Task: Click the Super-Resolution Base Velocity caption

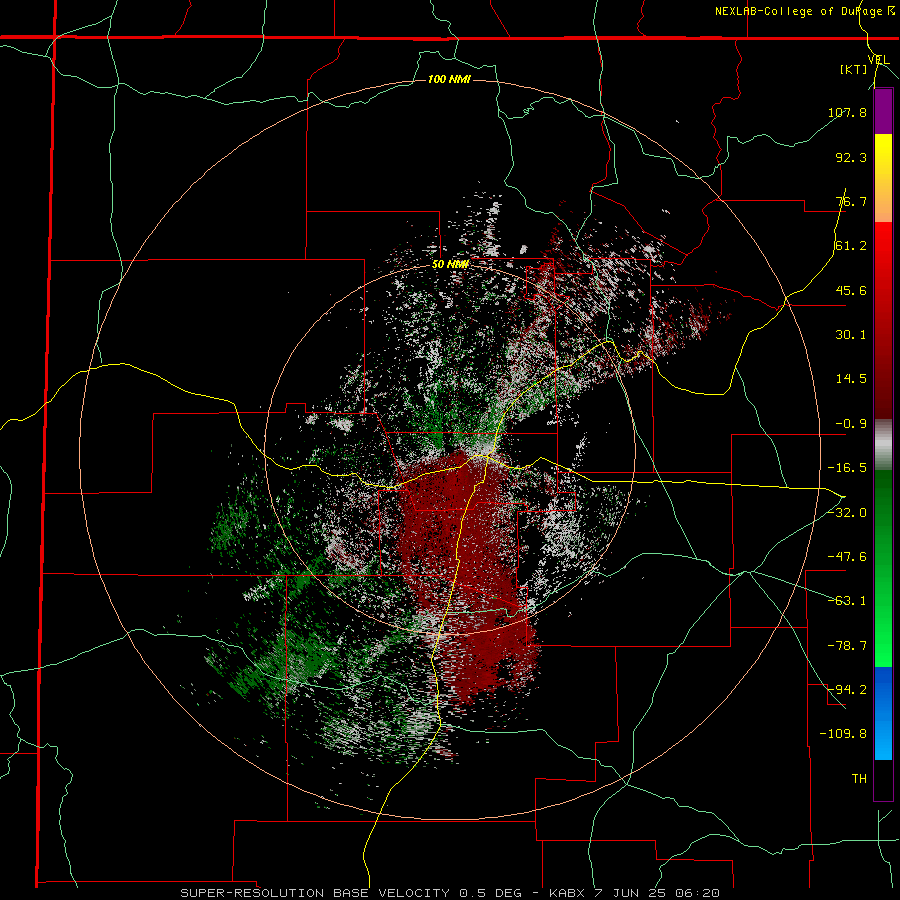Action: point(449,893)
